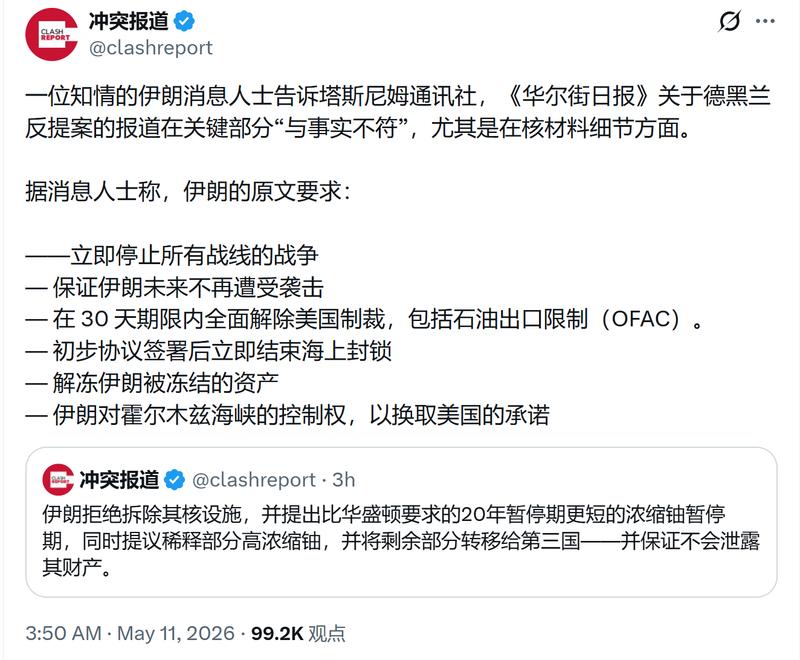Click the line about 霍尔木兹海峡的控制权

pyautogui.click(x=287, y=415)
